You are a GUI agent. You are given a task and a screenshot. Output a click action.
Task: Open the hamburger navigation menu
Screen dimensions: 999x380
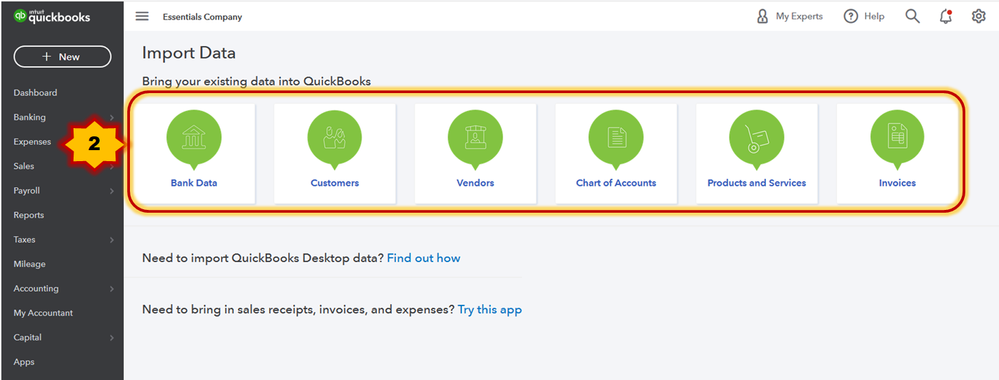pos(142,17)
